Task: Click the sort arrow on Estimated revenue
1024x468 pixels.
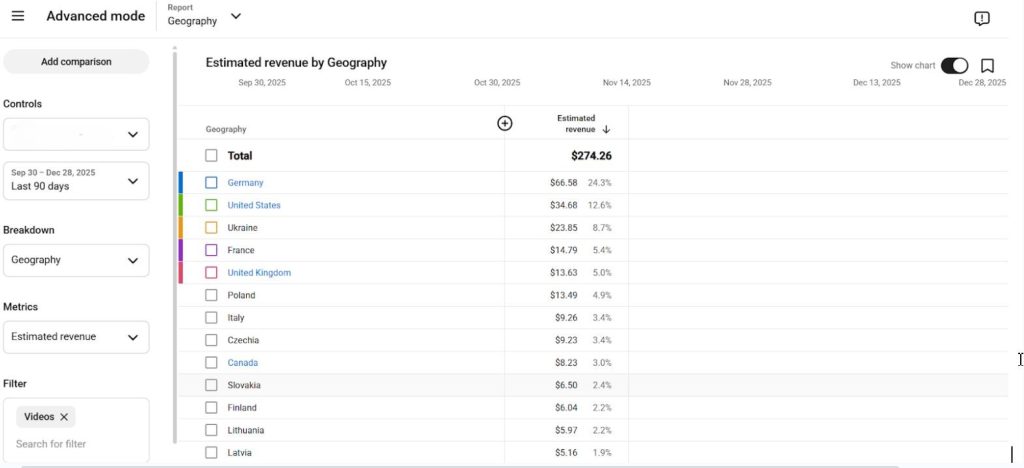Action: pos(606,129)
